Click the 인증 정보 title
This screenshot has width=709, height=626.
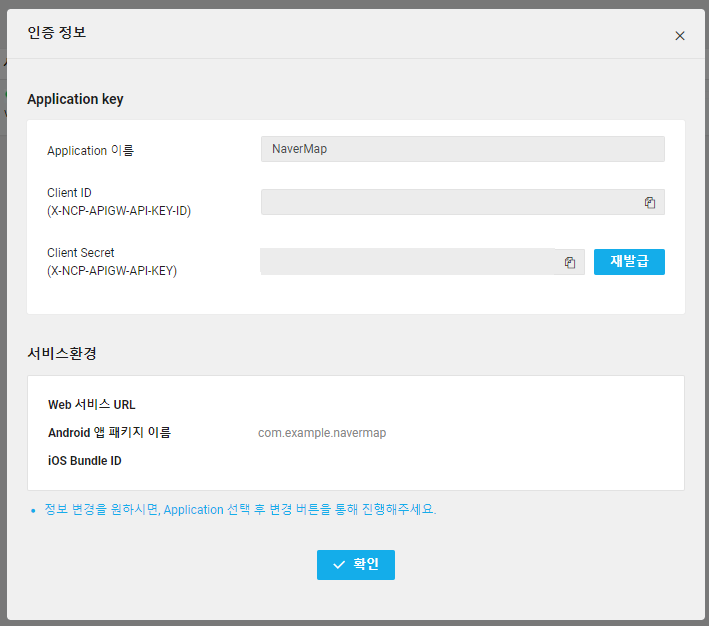[x=57, y=33]
